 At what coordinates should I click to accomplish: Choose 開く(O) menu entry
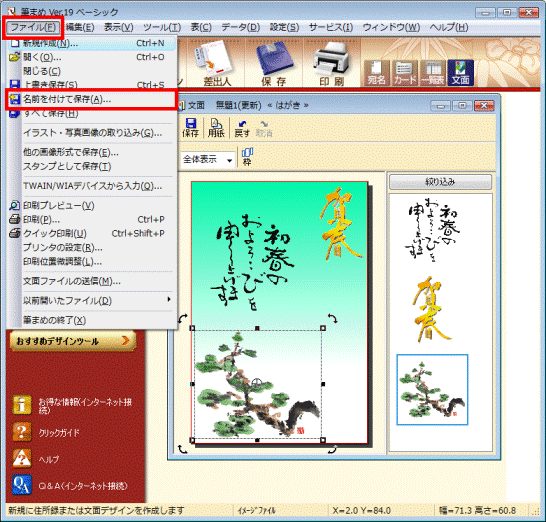(x=92, y=57)
